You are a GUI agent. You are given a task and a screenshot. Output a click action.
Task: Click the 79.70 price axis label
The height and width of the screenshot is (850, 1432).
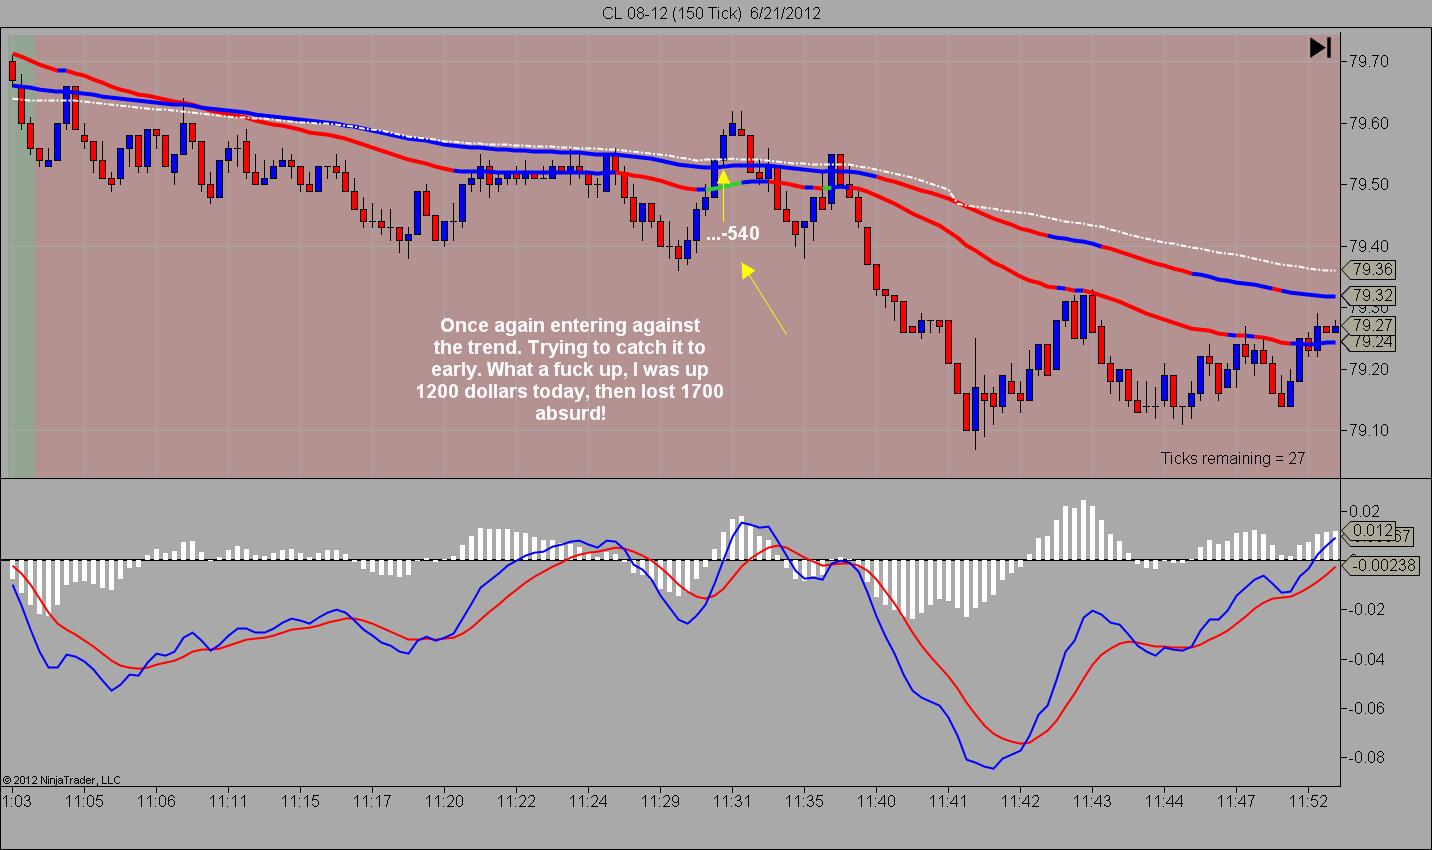pyautogui.click(x=1368, y=61)
